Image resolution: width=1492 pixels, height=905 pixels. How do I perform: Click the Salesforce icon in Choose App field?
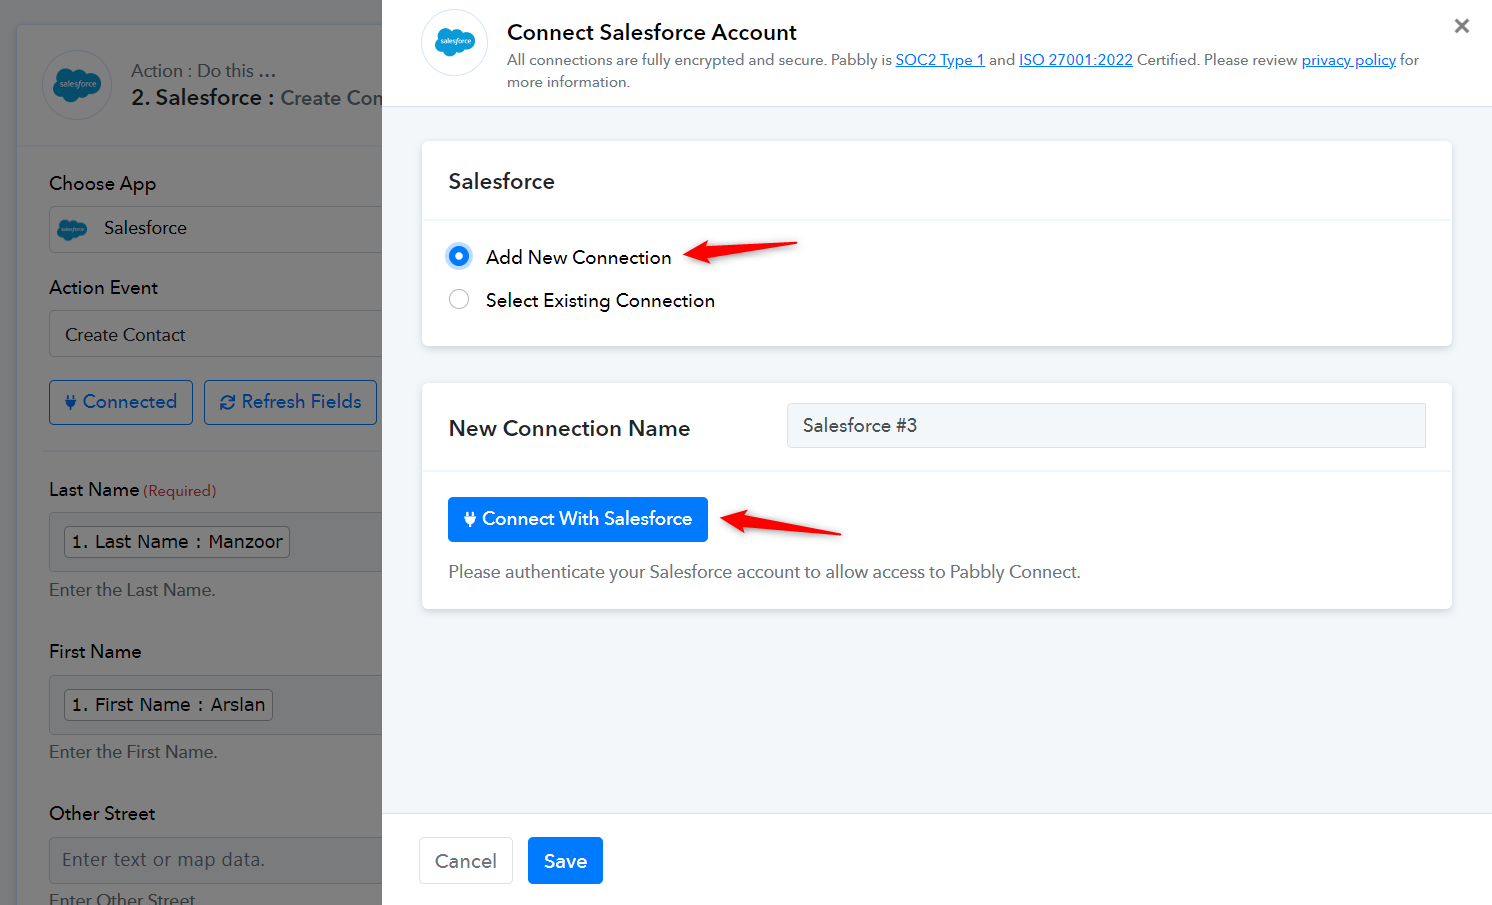[73, 229]
